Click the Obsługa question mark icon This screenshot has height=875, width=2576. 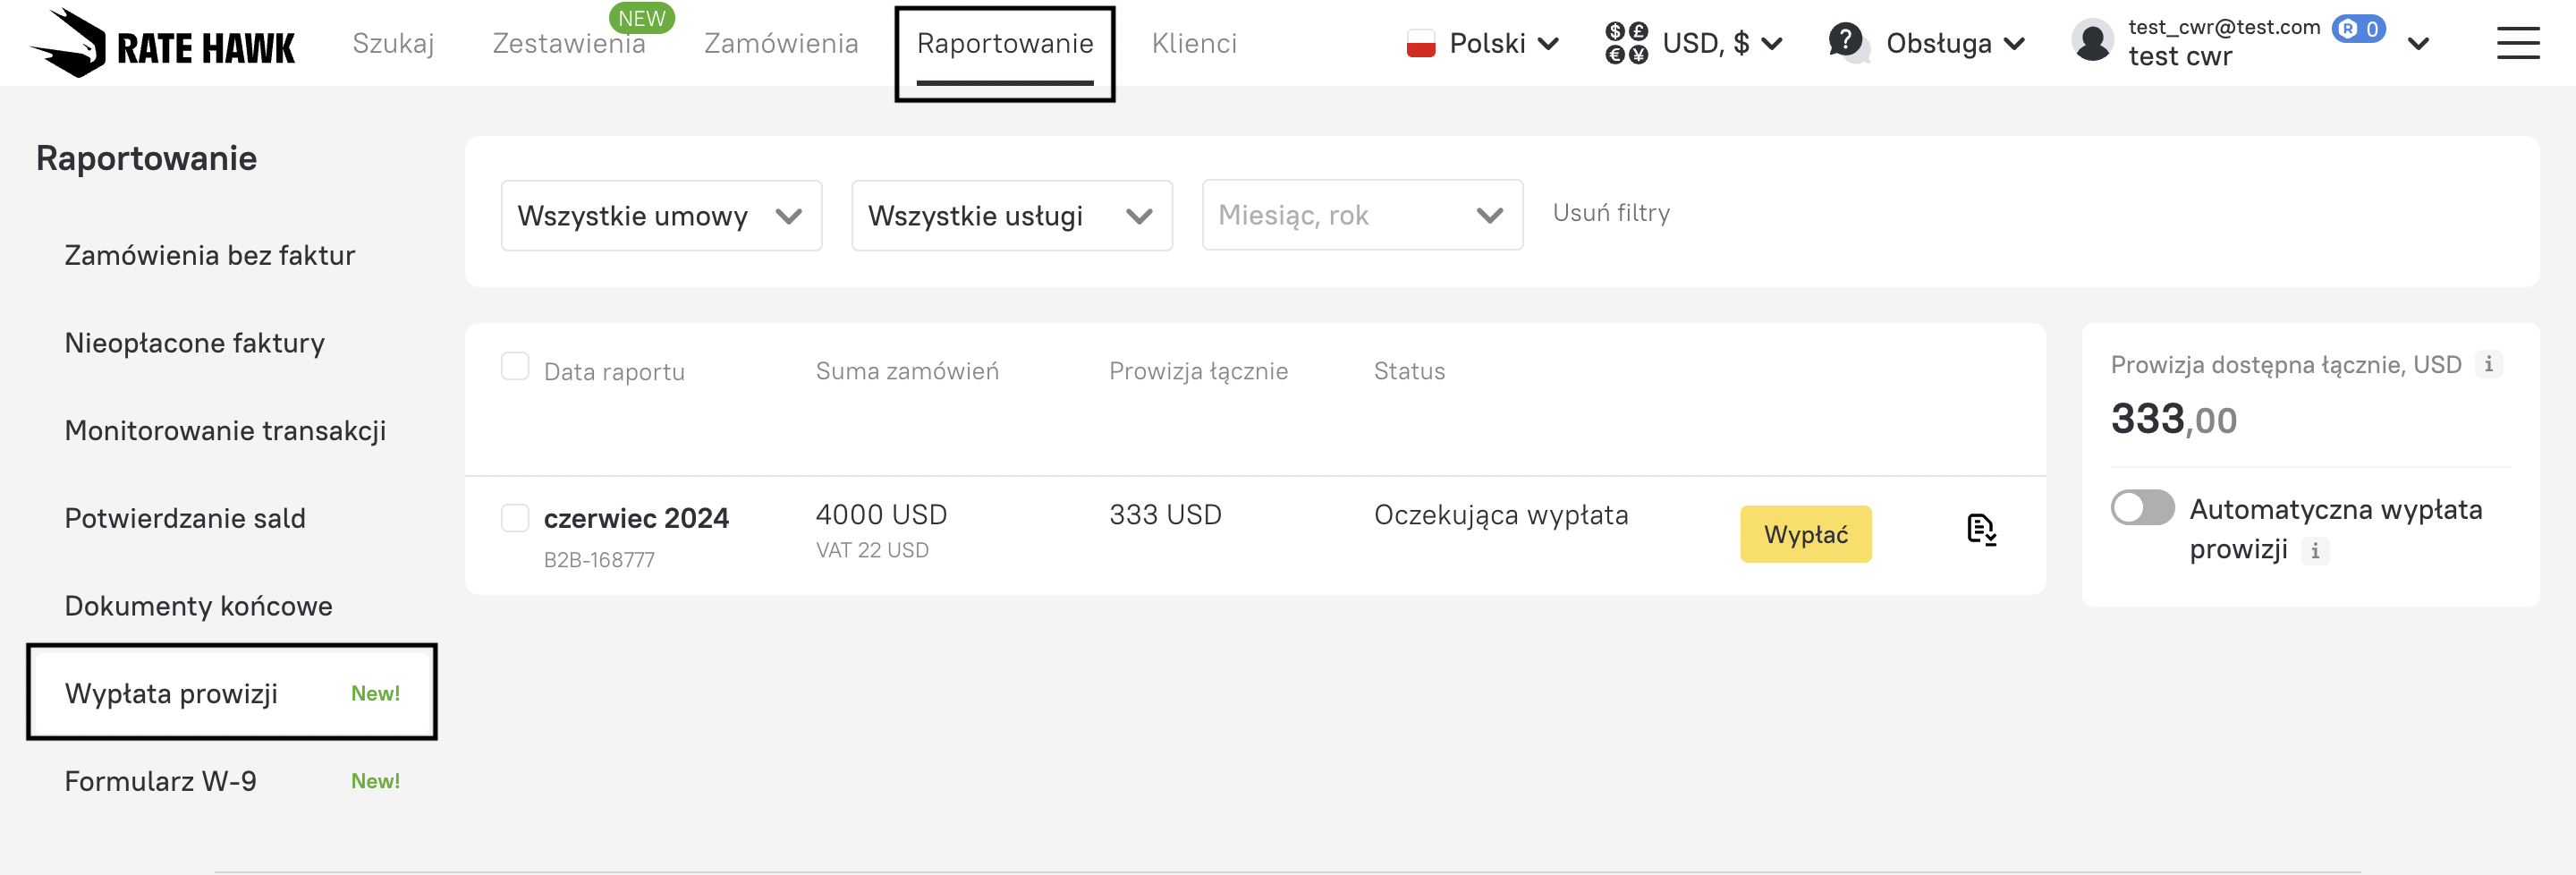coord(1845,42)
